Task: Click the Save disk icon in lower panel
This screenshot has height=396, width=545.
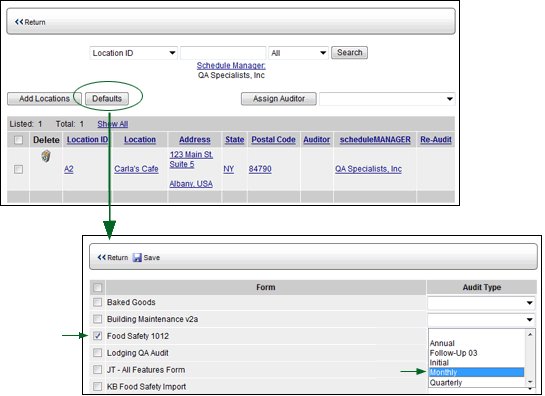Action: point(137,258)
